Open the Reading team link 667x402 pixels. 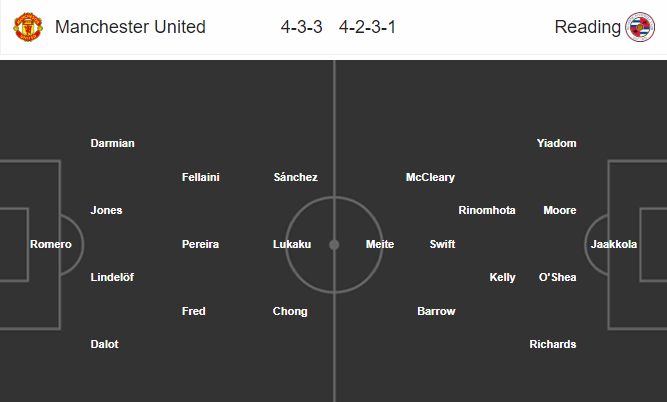(x=587, y=27)
